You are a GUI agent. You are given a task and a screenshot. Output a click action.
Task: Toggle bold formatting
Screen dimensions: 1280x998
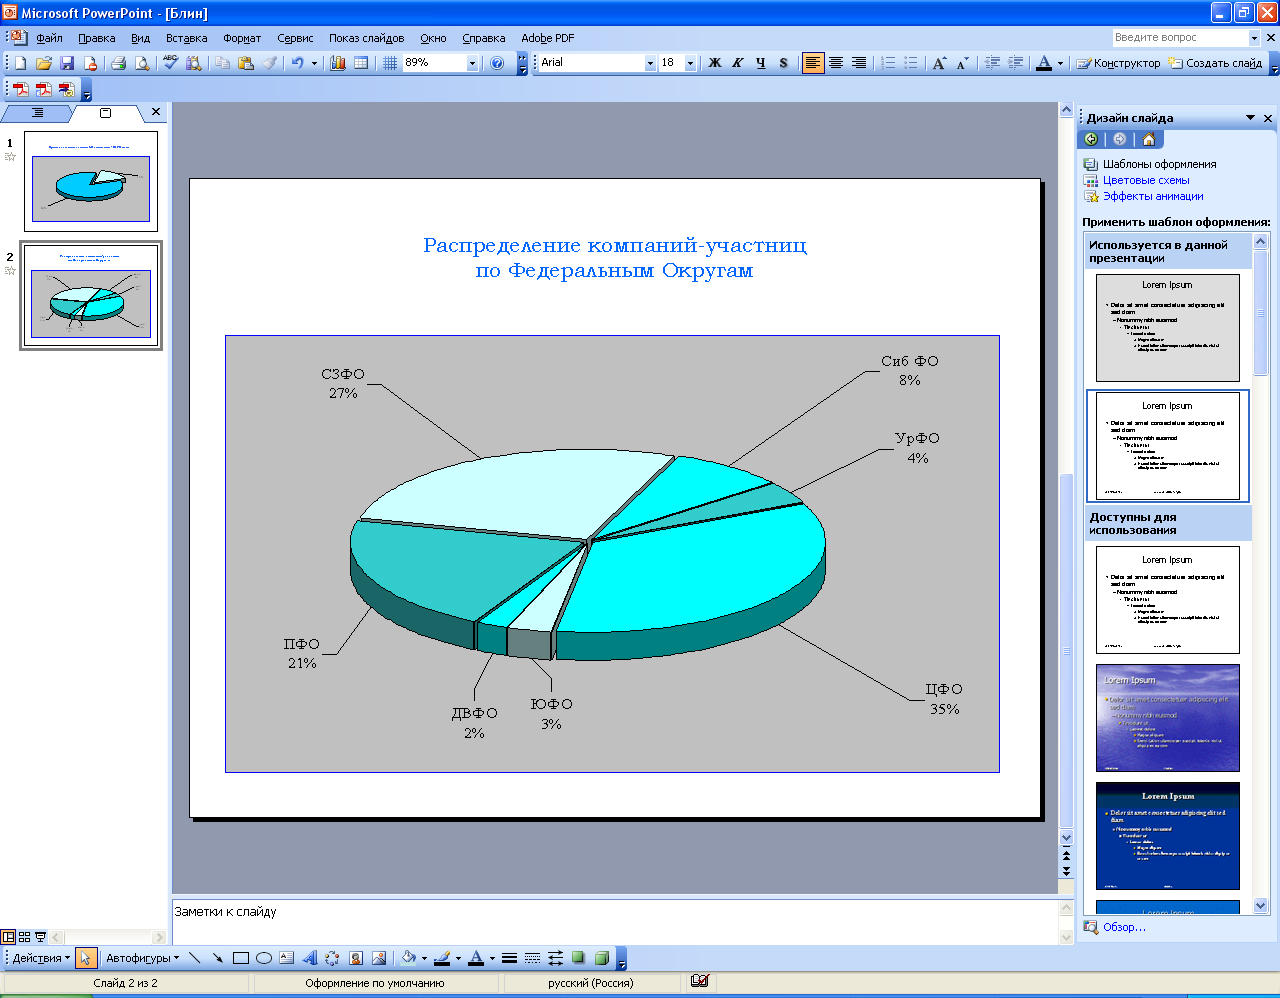click(714, 63)
